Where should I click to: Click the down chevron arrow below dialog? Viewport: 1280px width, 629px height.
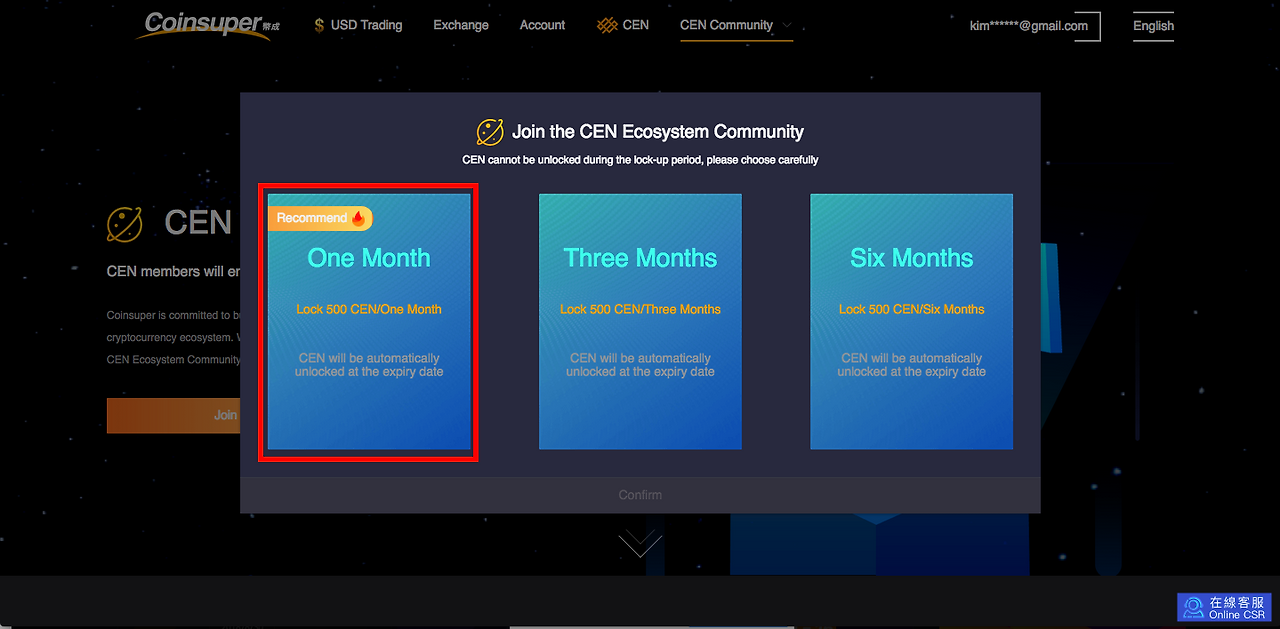point(640,544)
